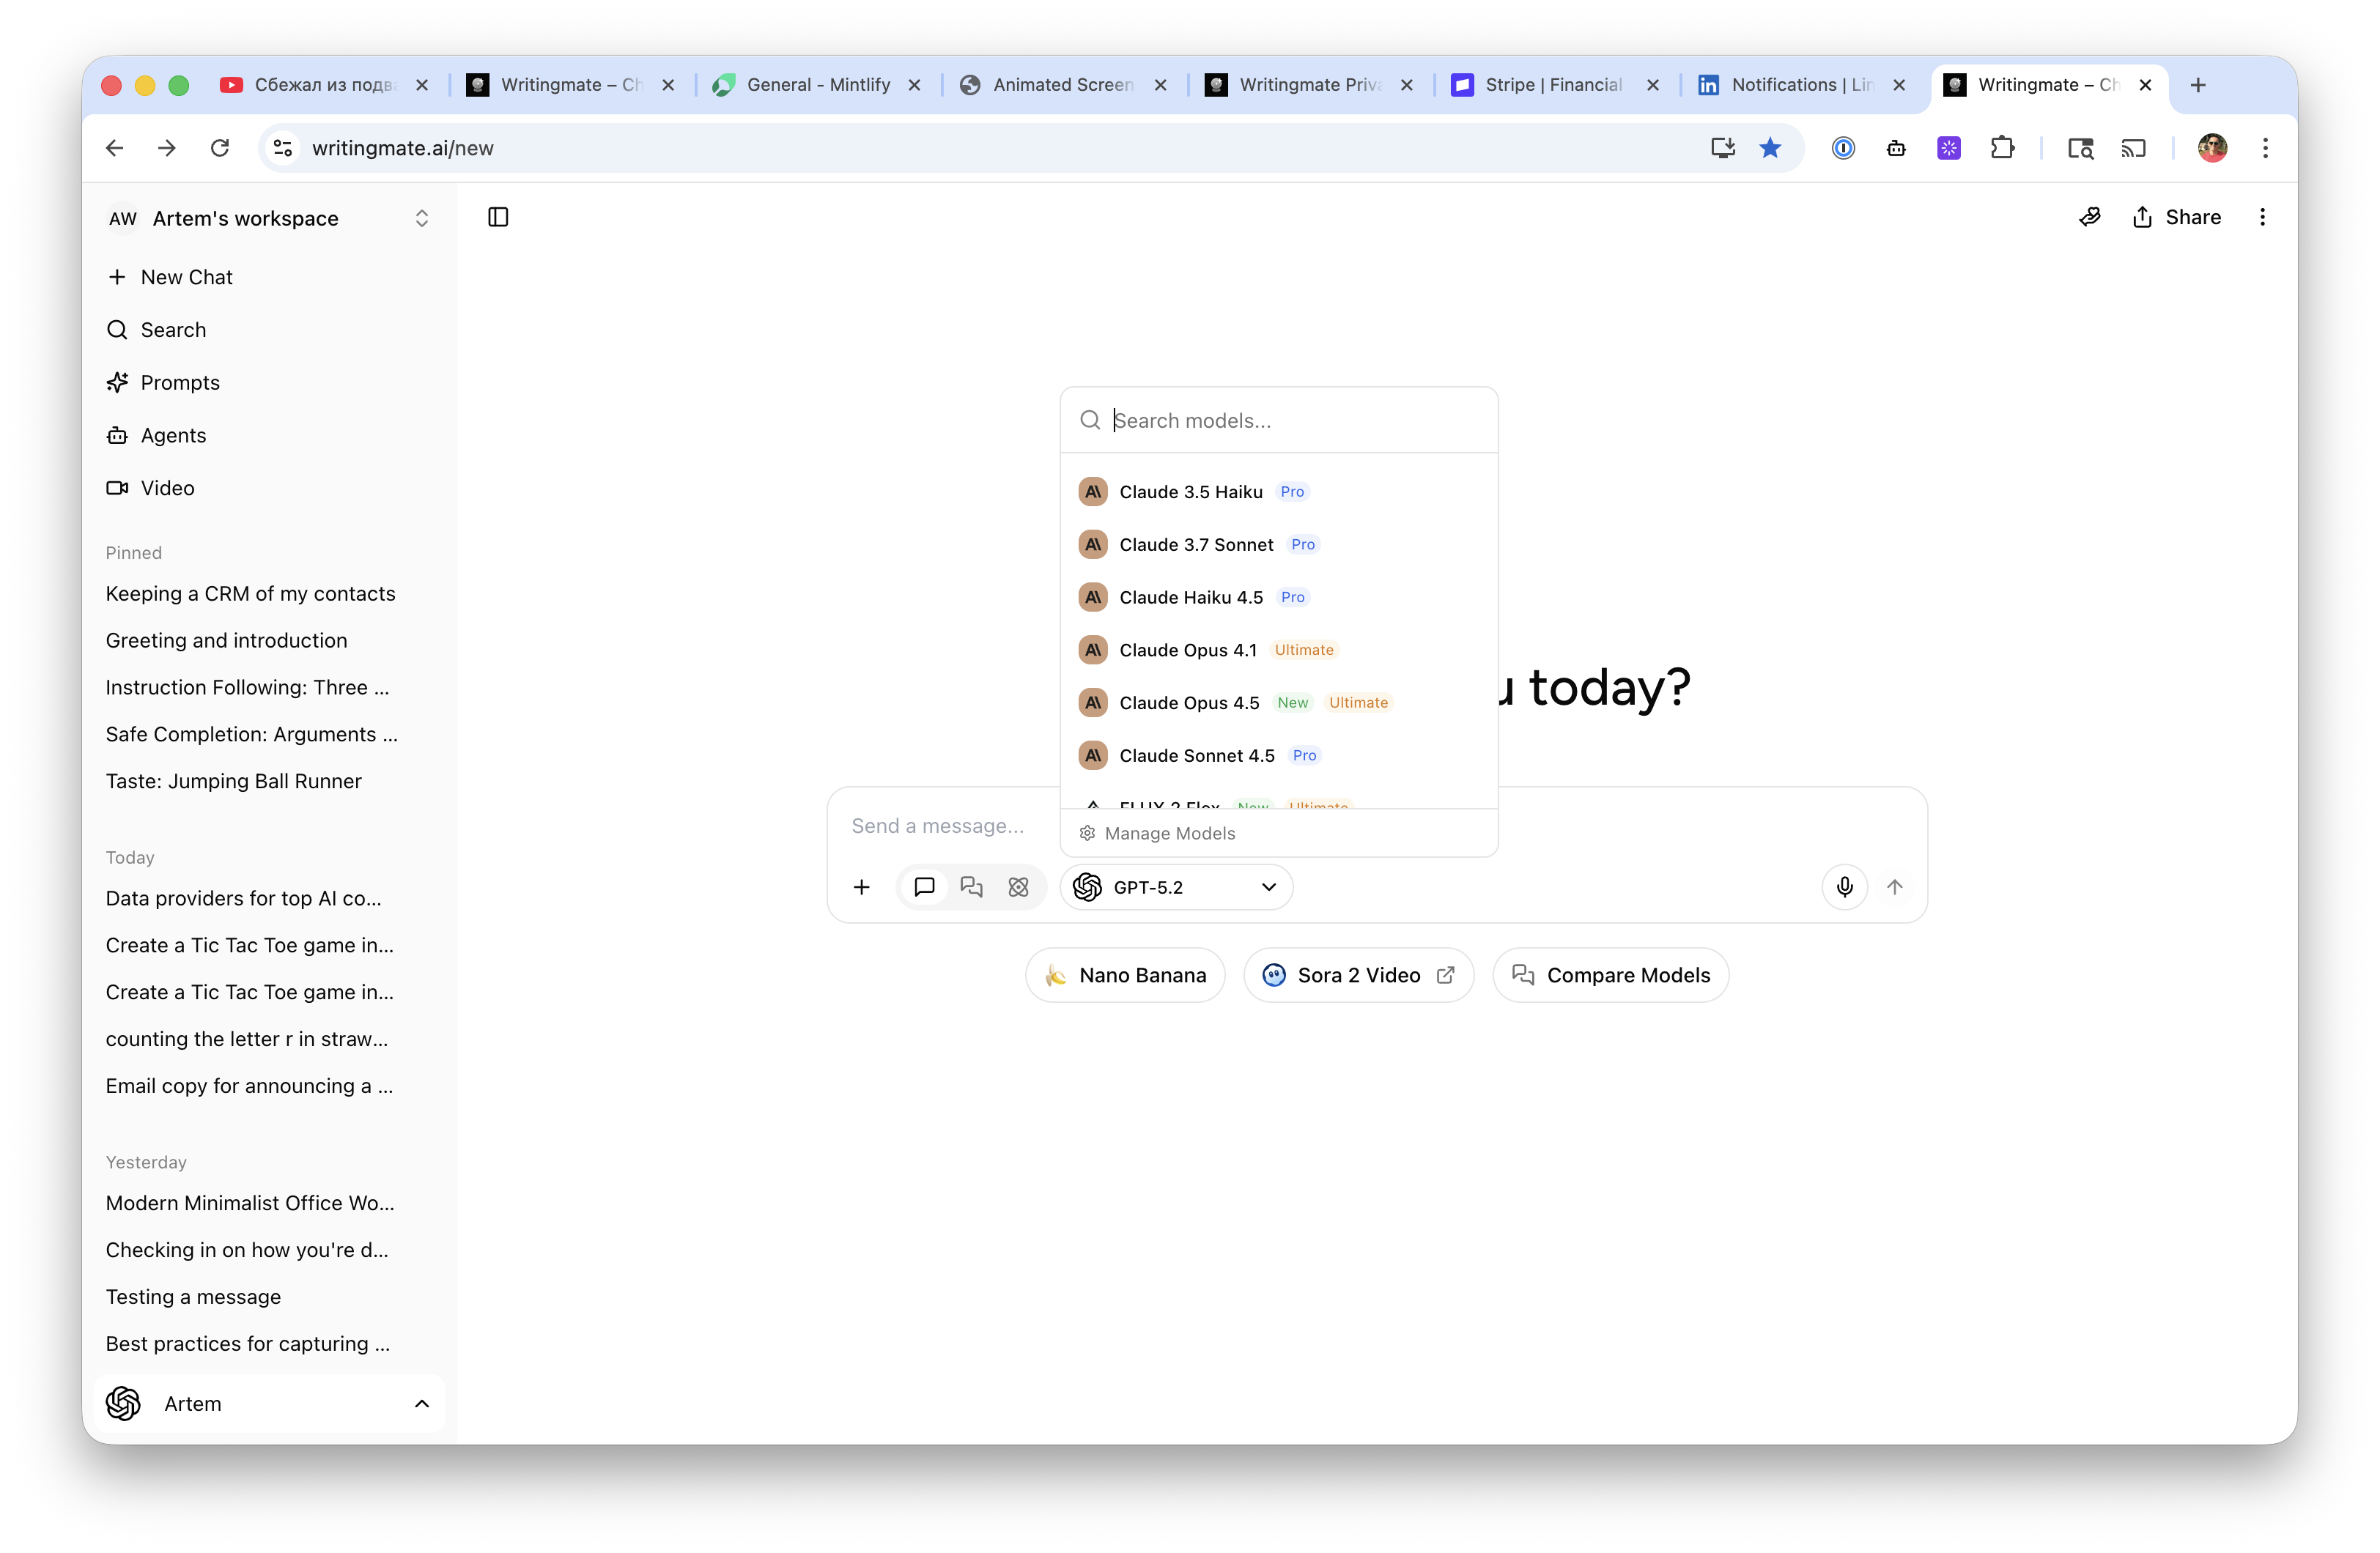Click the attachment plus icon in the message bar
2380x1553 pixels.
point(861,887)
